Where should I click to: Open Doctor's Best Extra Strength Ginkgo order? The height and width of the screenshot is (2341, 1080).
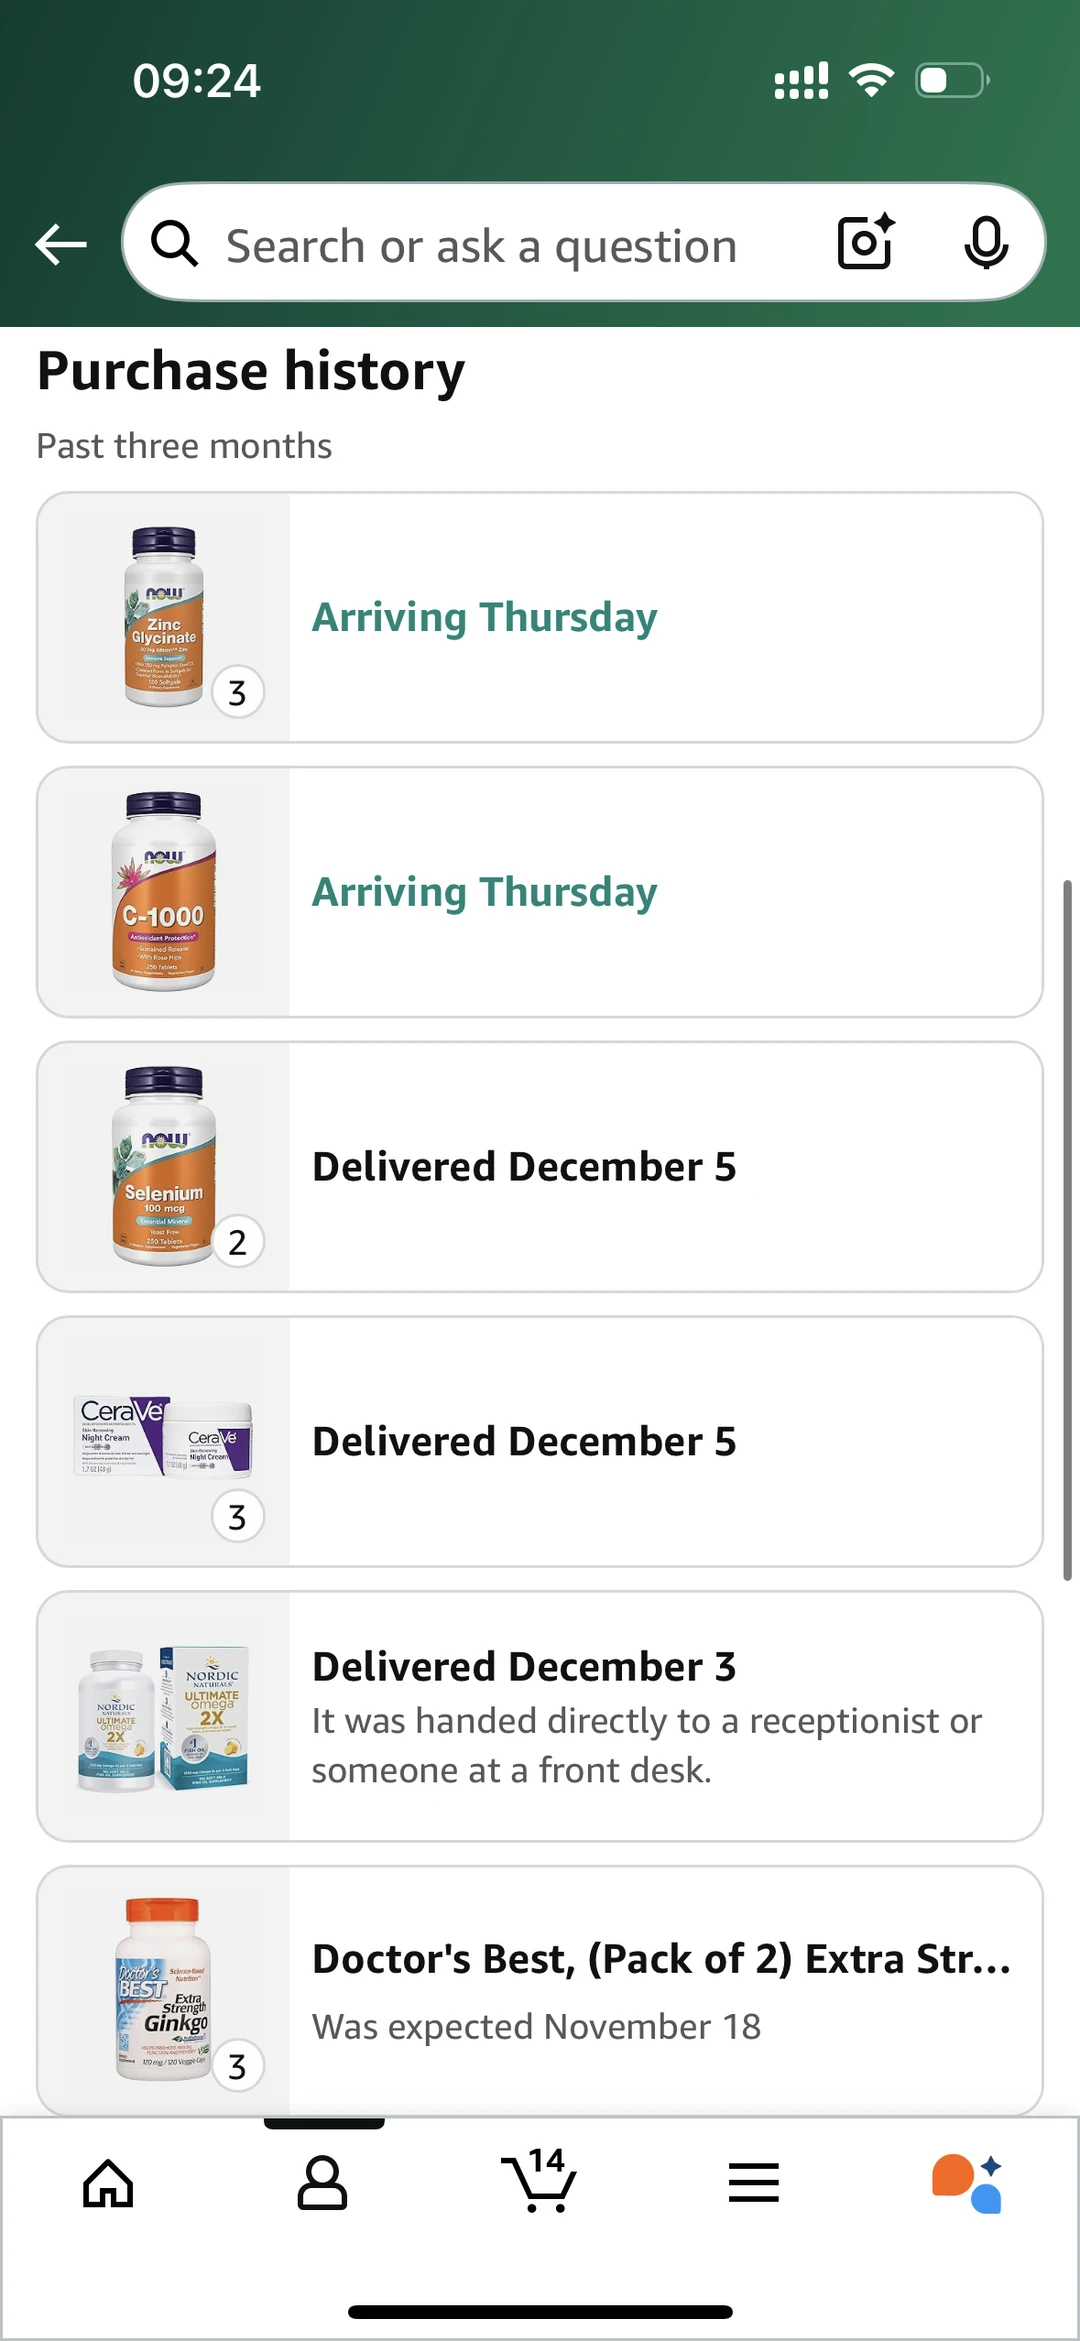click(x=540, y=1990)
